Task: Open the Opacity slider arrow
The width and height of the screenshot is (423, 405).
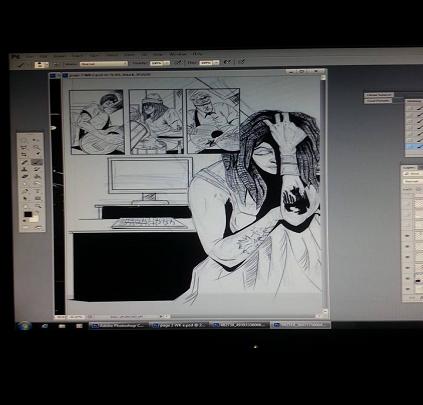Action: pos(166,63)
